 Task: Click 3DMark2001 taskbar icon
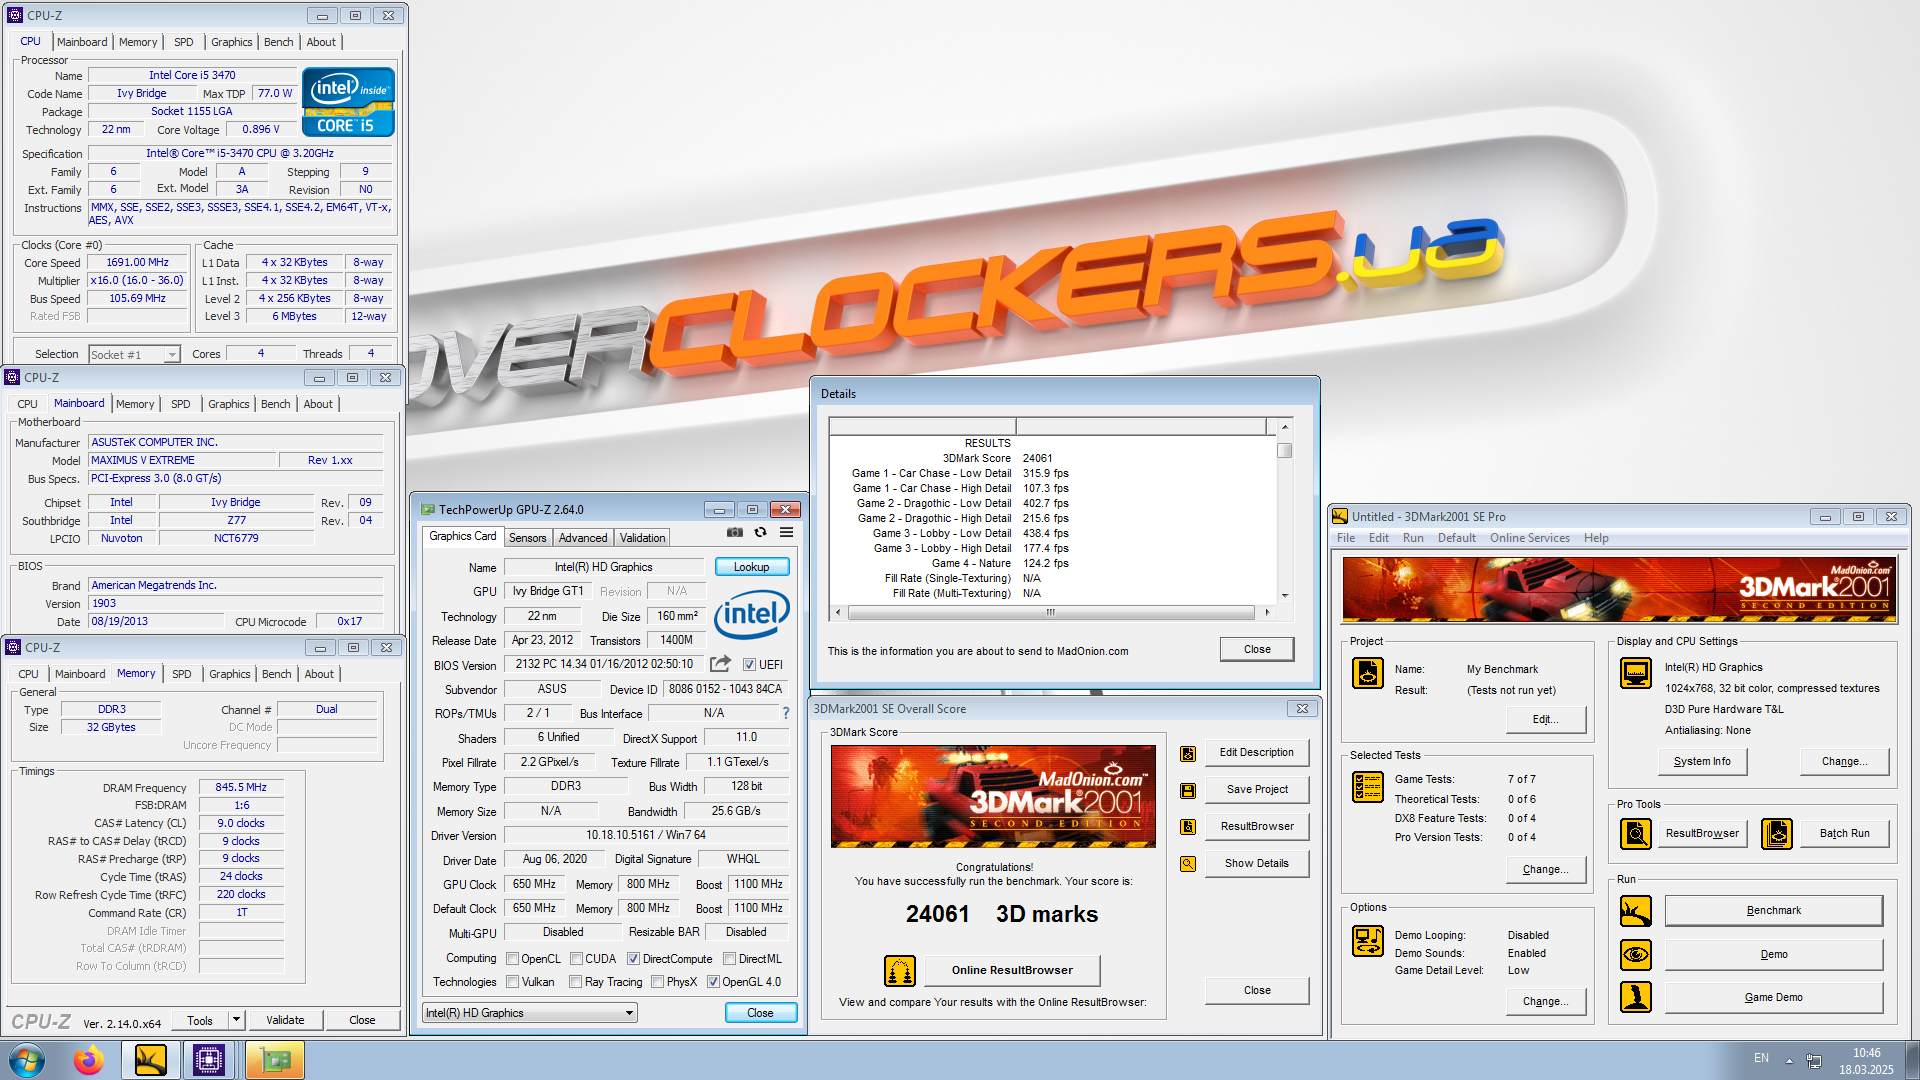point(150,1060)
